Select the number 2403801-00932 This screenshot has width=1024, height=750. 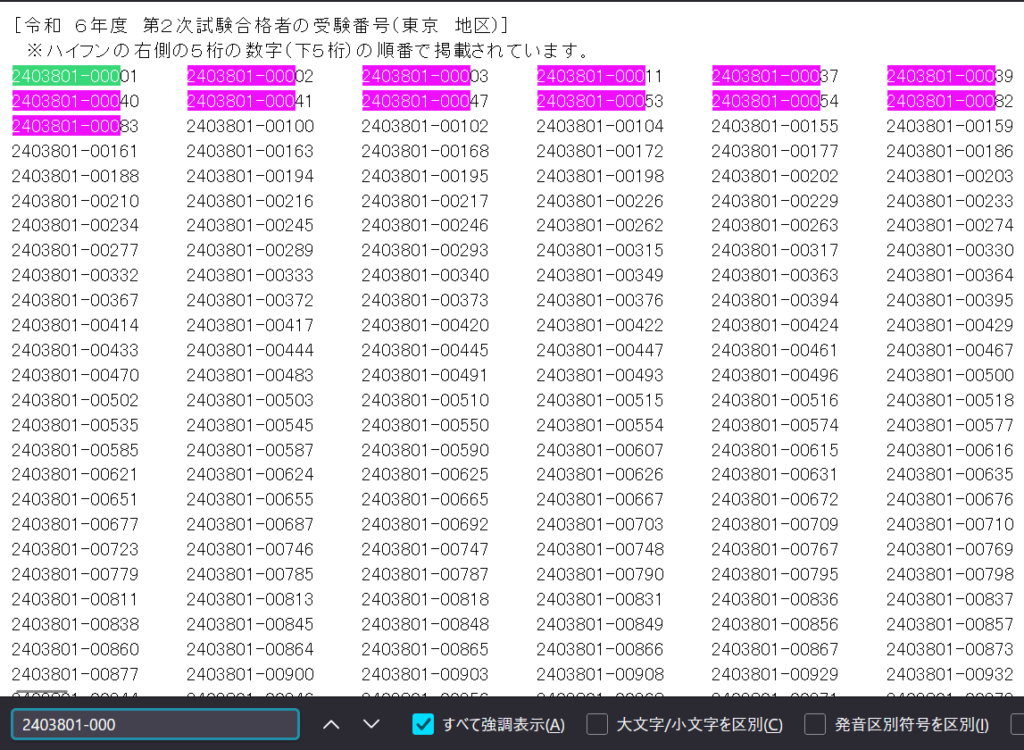(949, 674)
